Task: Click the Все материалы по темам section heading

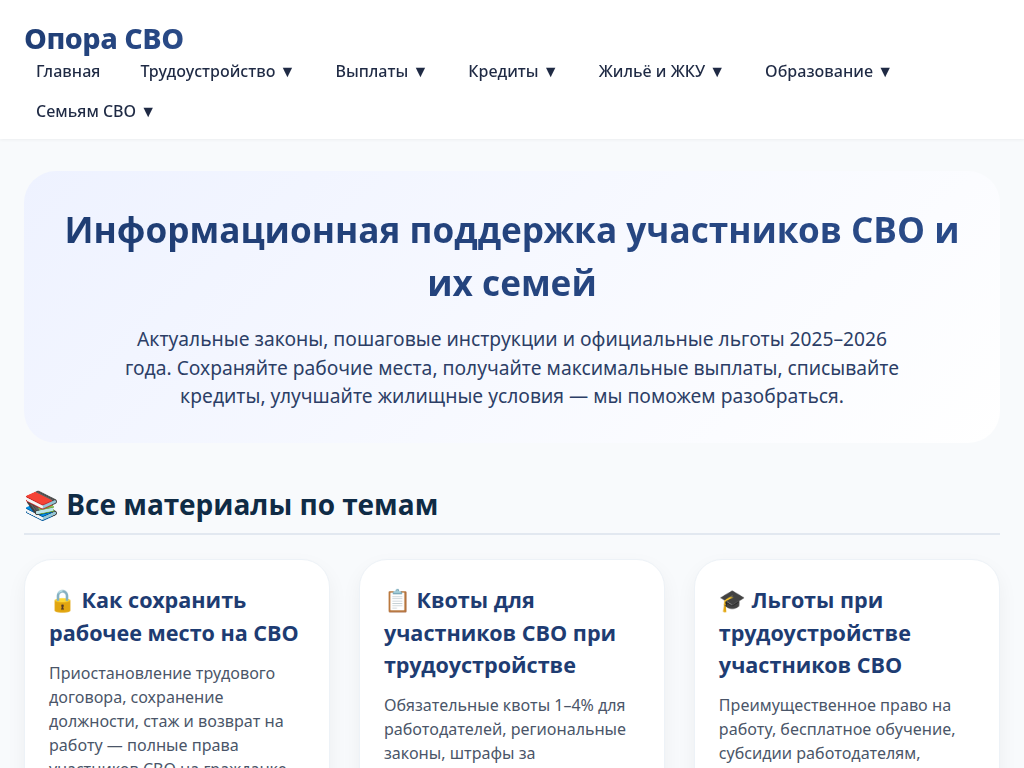Action: 231,505
